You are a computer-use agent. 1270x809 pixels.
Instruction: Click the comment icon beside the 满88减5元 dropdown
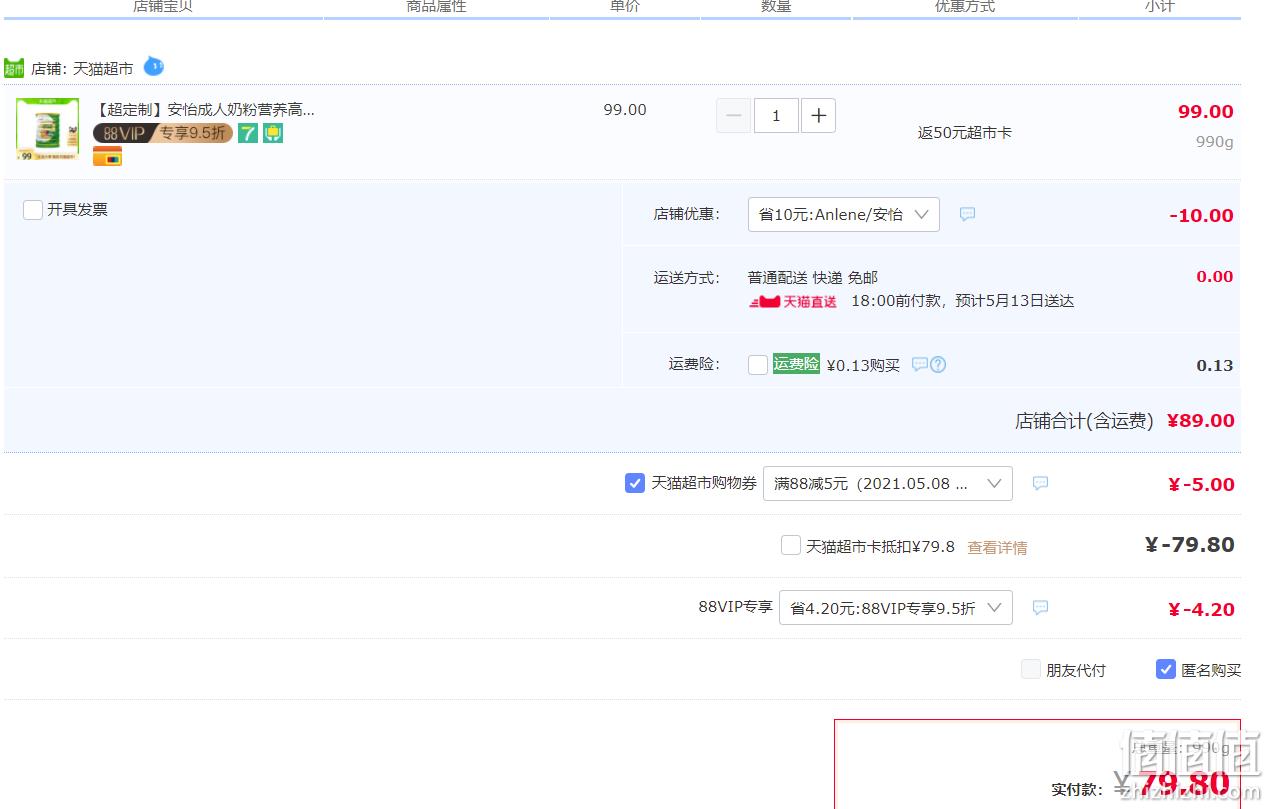click(1040, 483)
